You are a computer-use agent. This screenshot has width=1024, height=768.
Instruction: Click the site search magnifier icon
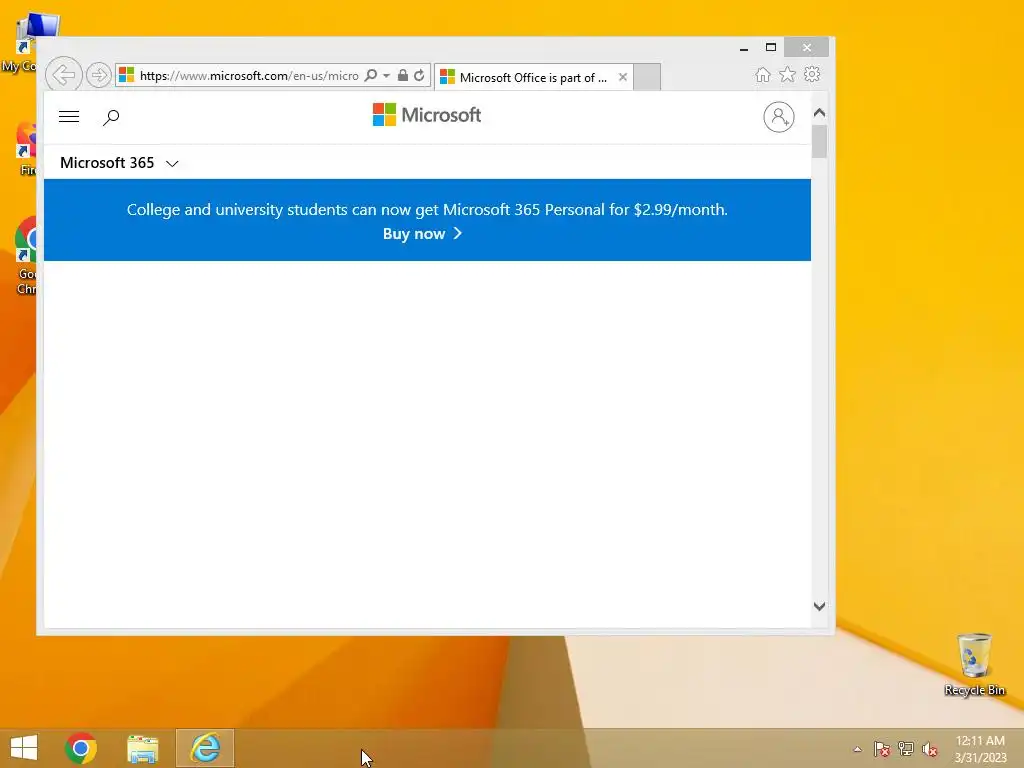click(x=111, y=118)
